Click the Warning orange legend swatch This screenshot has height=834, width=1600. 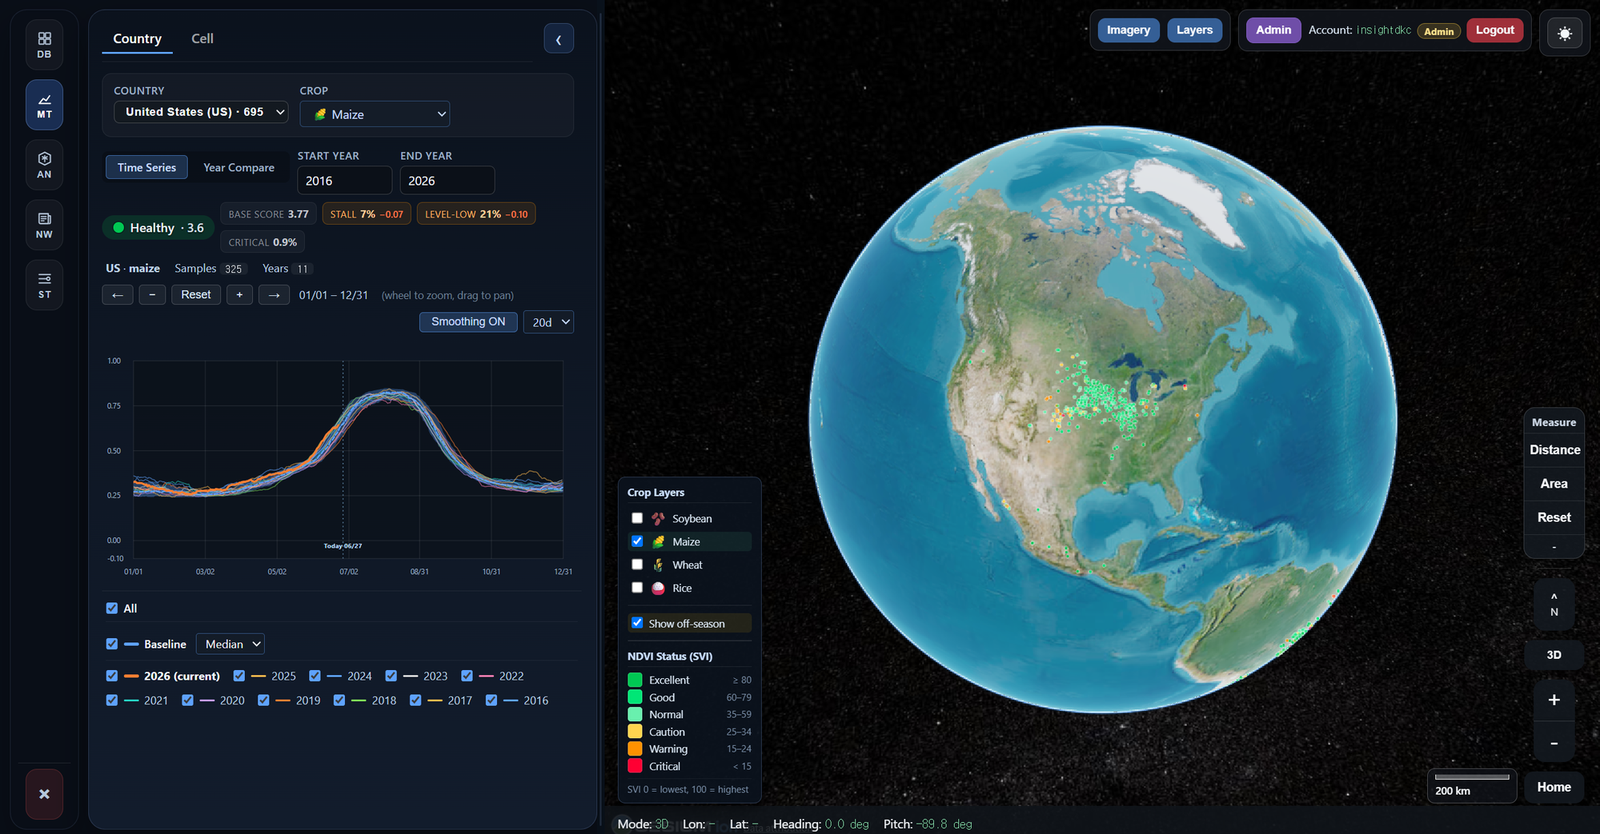pos(635,749)
